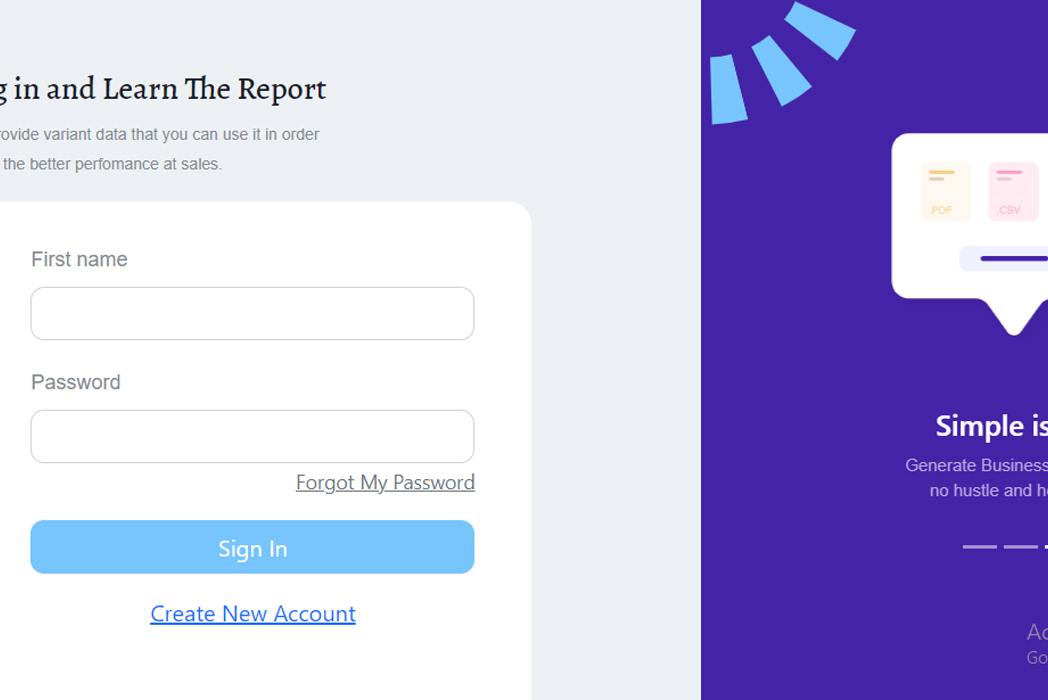Click the pink .CSV file icon
The image size is (1048, 700).
pos(1013,191)
